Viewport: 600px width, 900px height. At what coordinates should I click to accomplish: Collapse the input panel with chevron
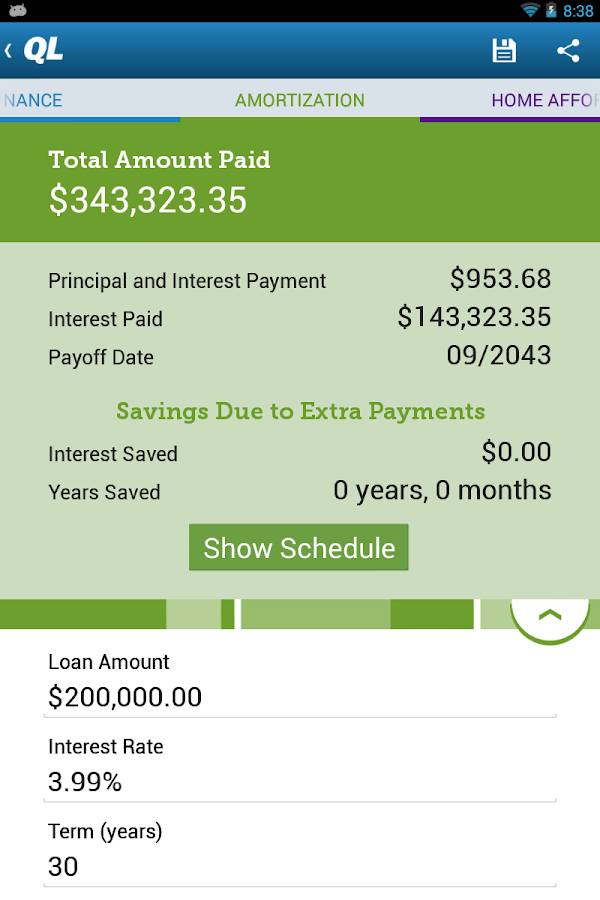coord(550,614)
